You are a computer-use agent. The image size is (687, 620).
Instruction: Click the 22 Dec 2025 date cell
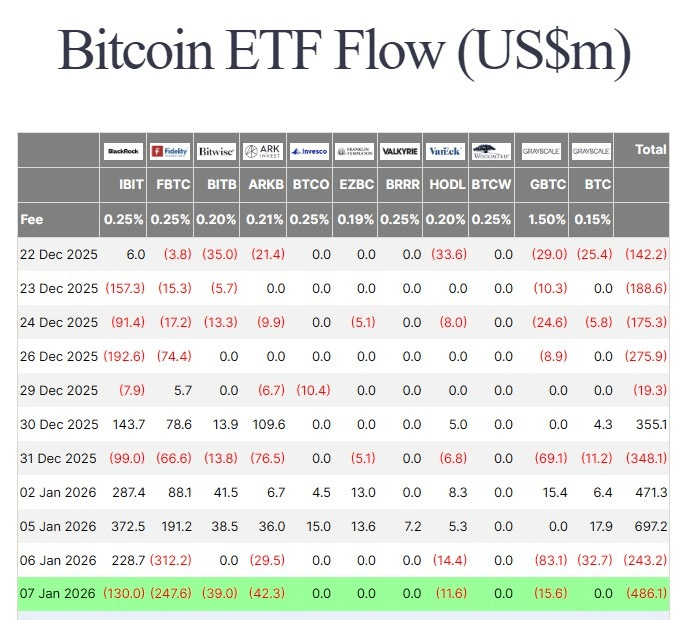(x=59, y=254)
